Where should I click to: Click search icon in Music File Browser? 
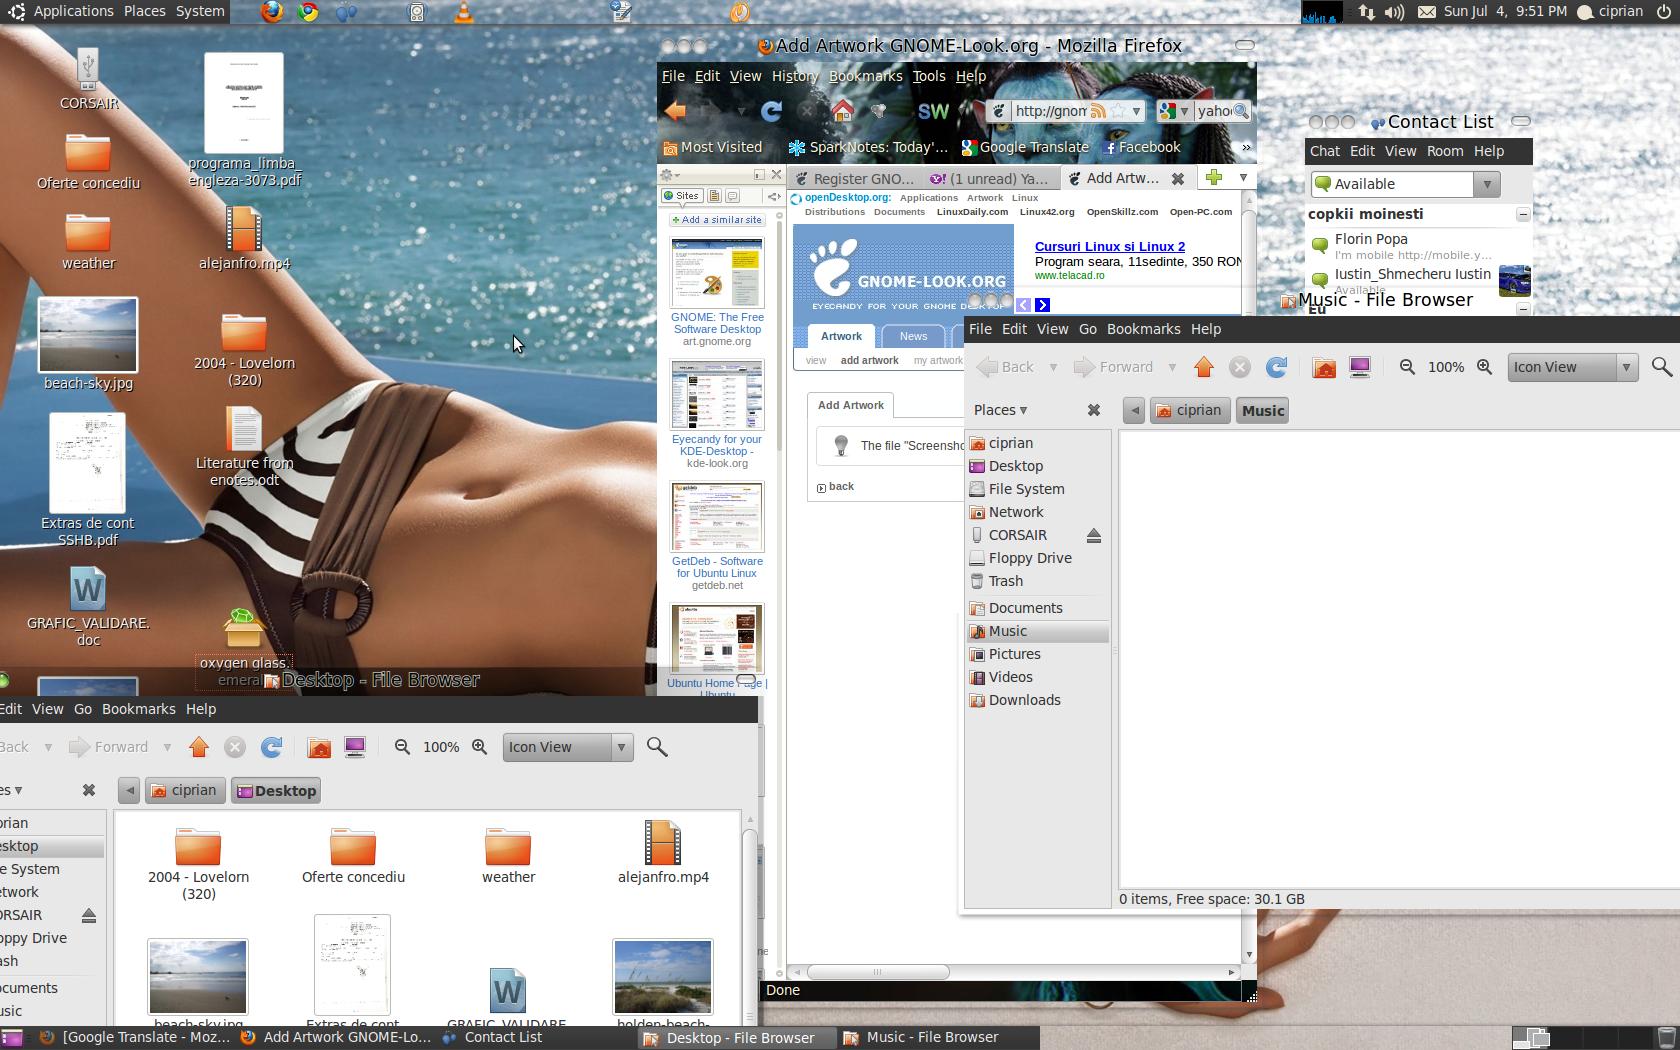pos(1661,367)
